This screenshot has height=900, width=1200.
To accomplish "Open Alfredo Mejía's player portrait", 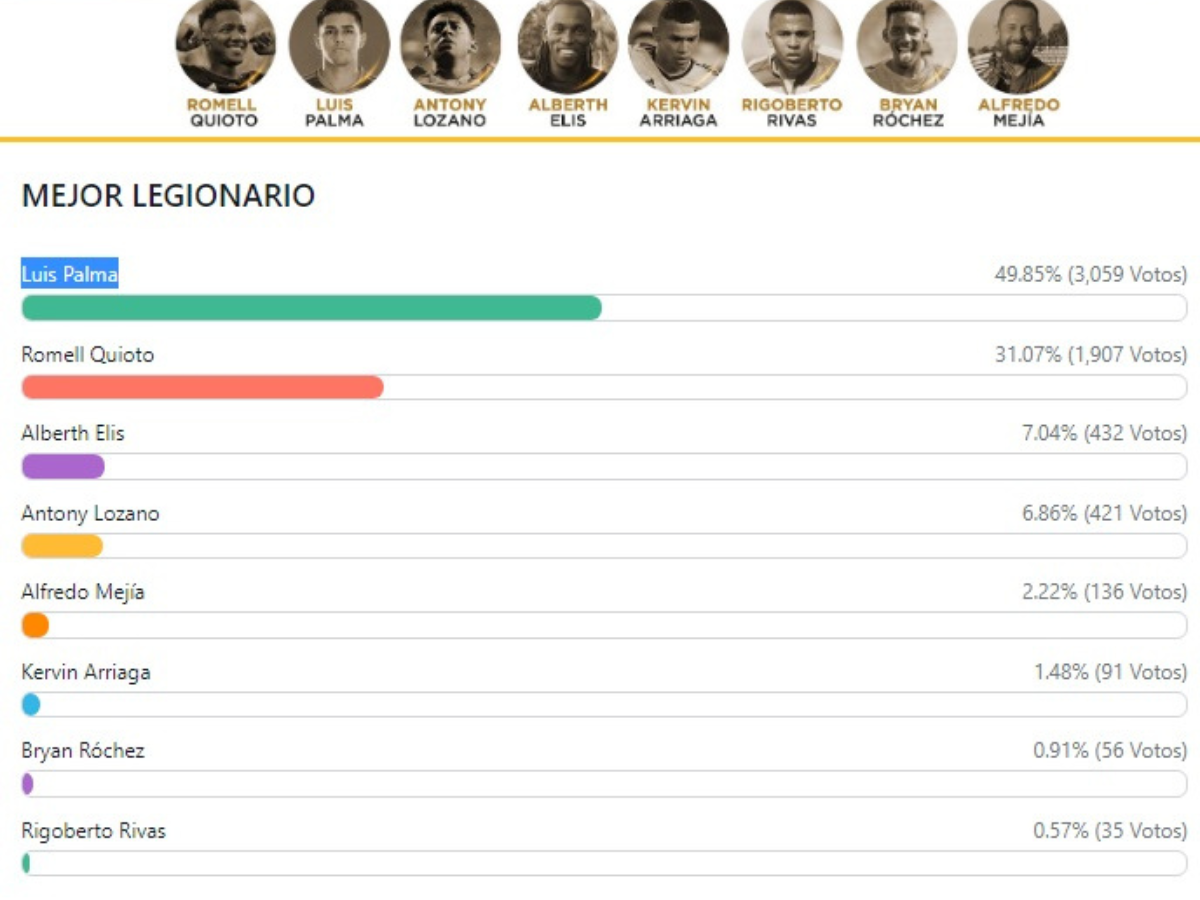I will coord(1018,45).
